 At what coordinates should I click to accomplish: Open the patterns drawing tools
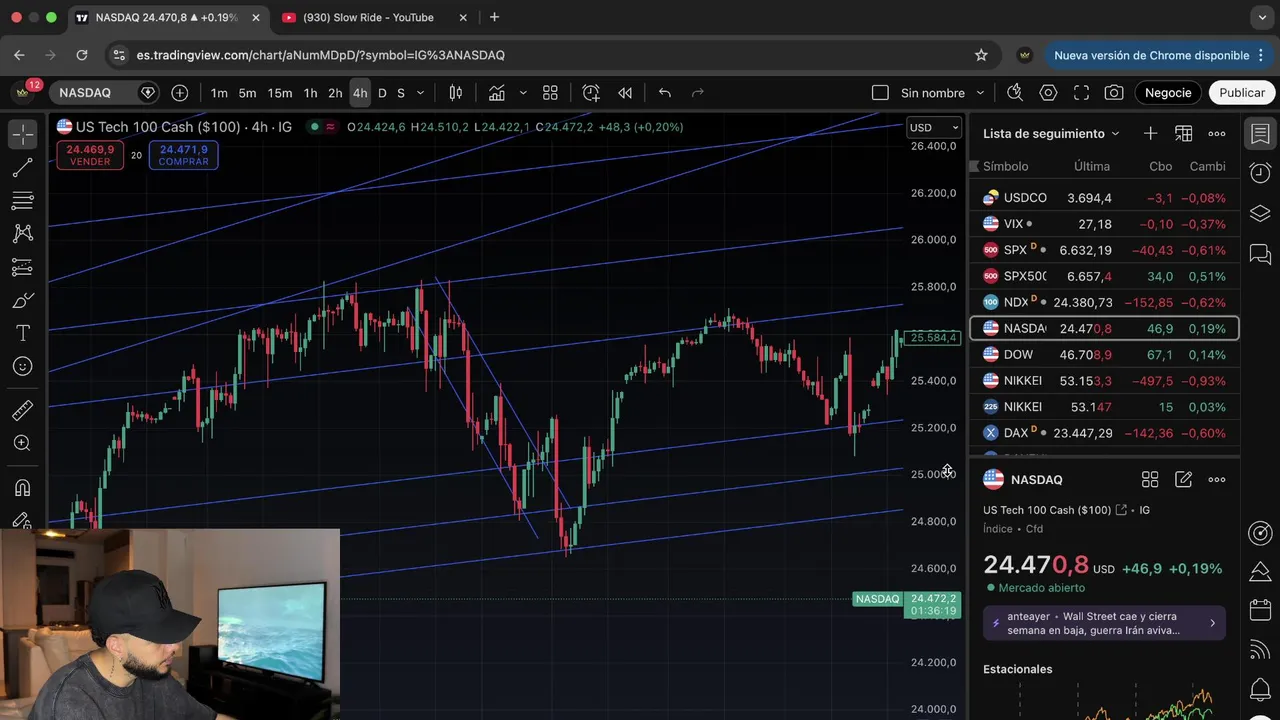(22, 234)
